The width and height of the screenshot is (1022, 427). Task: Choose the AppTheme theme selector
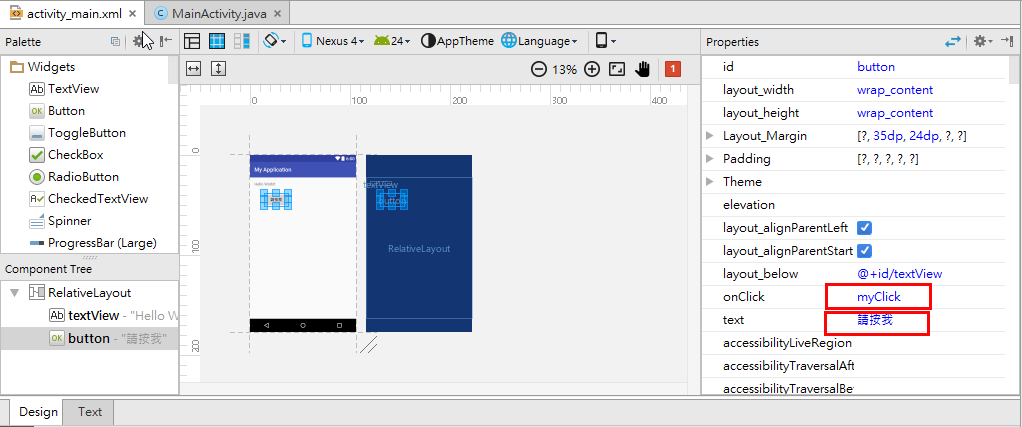tap(458, 41)
